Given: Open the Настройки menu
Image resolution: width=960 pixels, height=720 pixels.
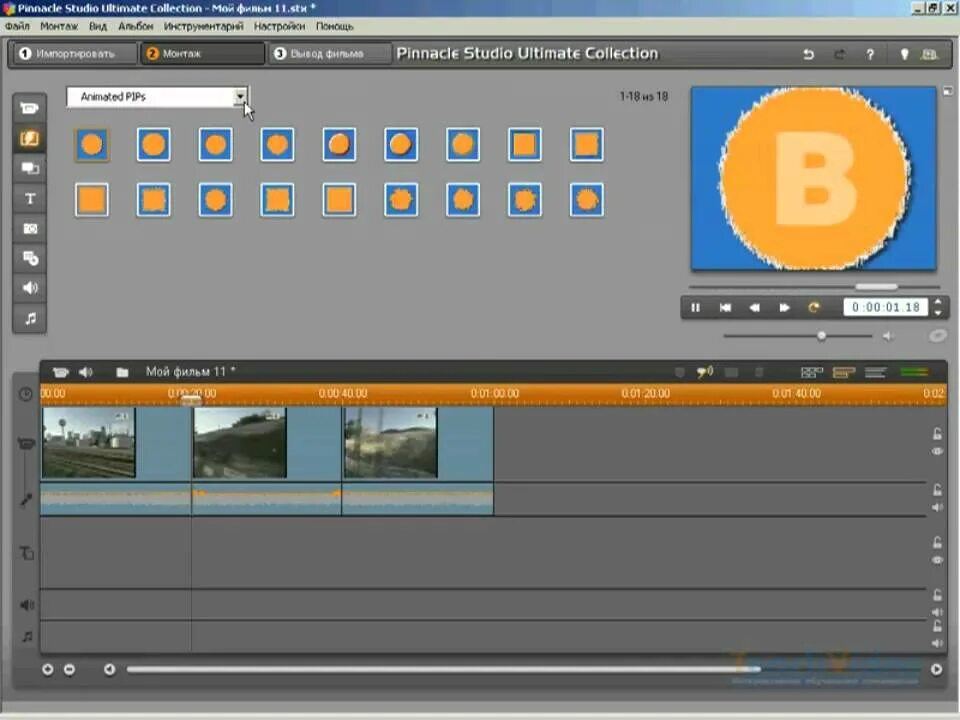Looking at the screenshot, I should click(279, 26).
